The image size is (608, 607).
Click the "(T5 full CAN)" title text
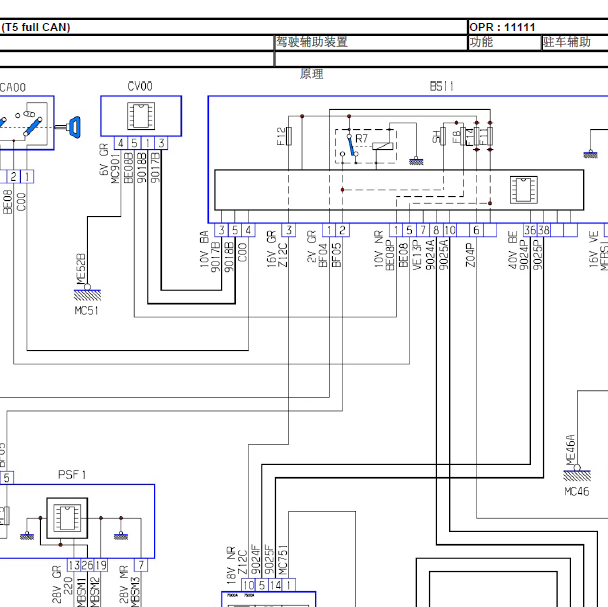pyautogui.click(x=35, y=27)
